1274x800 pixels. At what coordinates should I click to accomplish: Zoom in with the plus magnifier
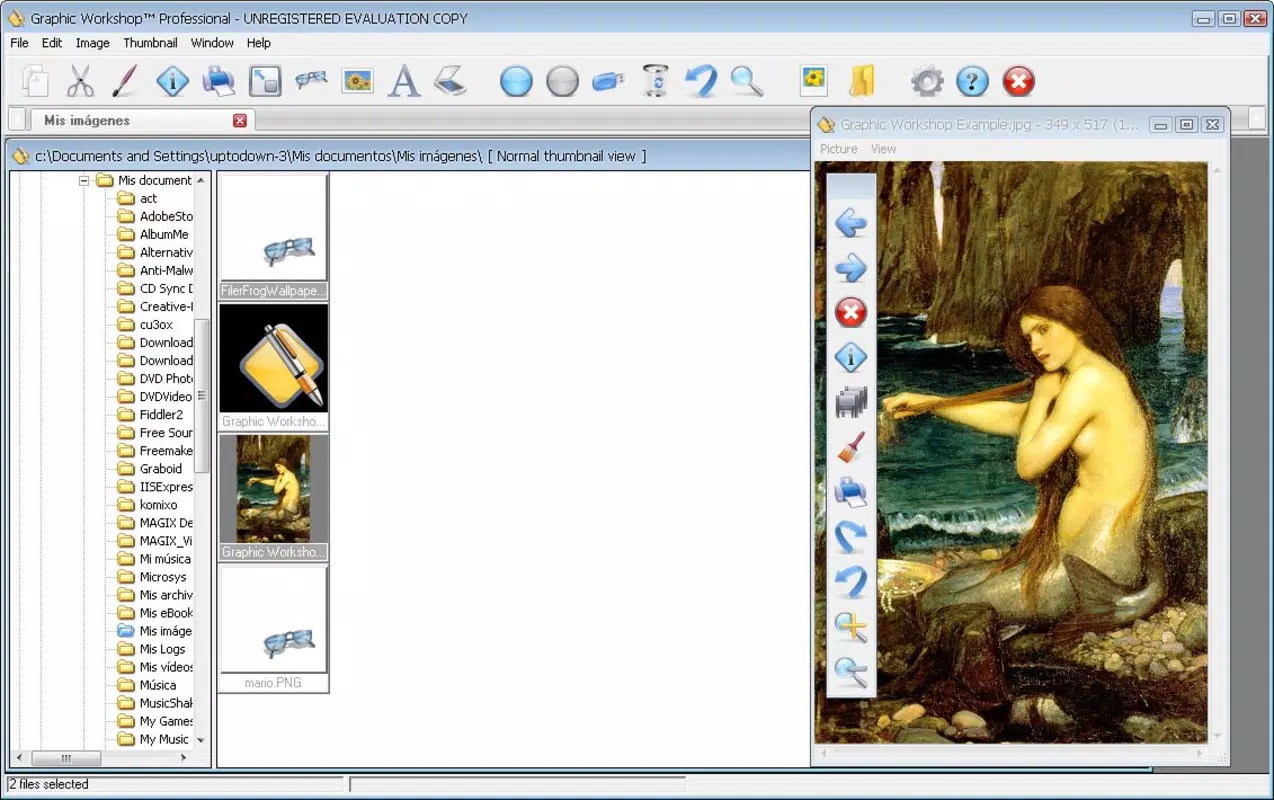851,627
